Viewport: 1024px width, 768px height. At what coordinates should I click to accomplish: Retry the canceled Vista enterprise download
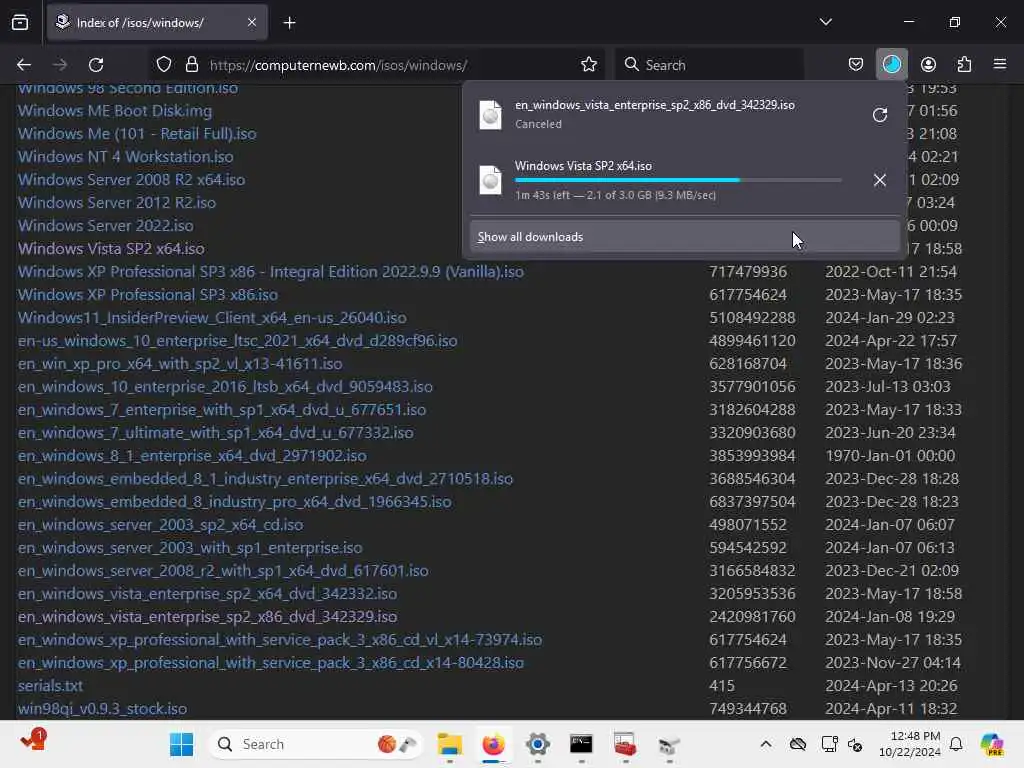point(880,115)
